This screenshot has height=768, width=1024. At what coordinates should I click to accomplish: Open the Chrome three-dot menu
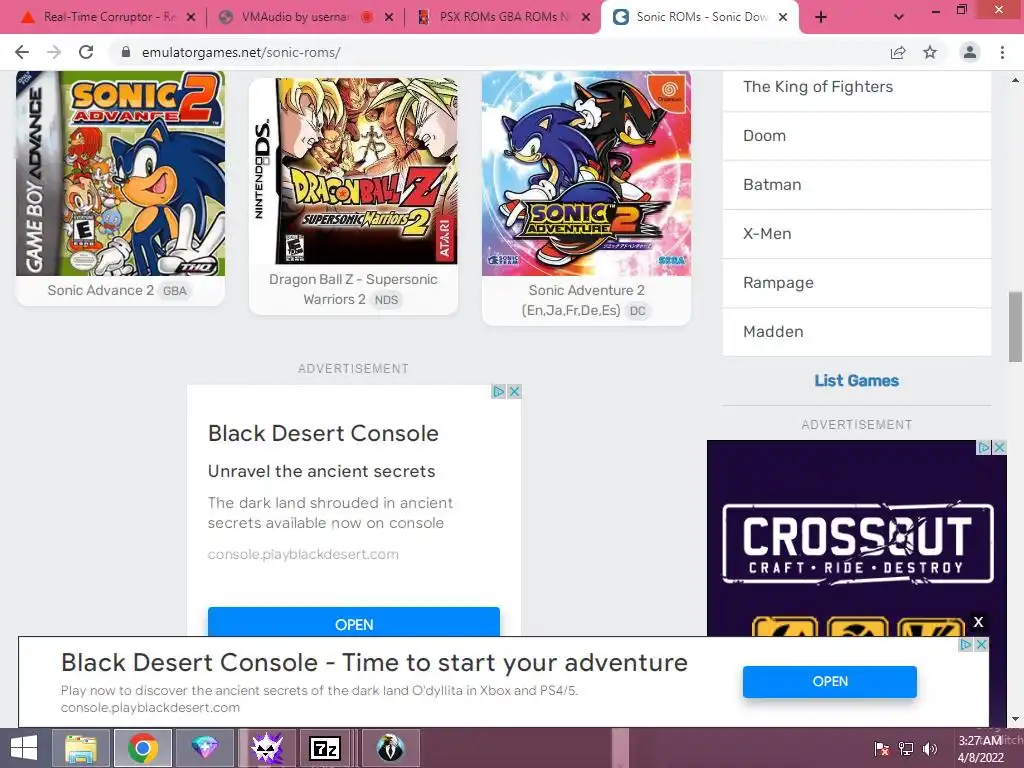[1002, 52]
